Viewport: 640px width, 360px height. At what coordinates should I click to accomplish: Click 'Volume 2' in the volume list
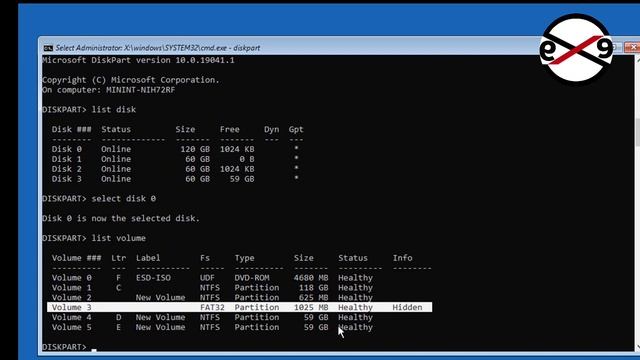[71, 298]
